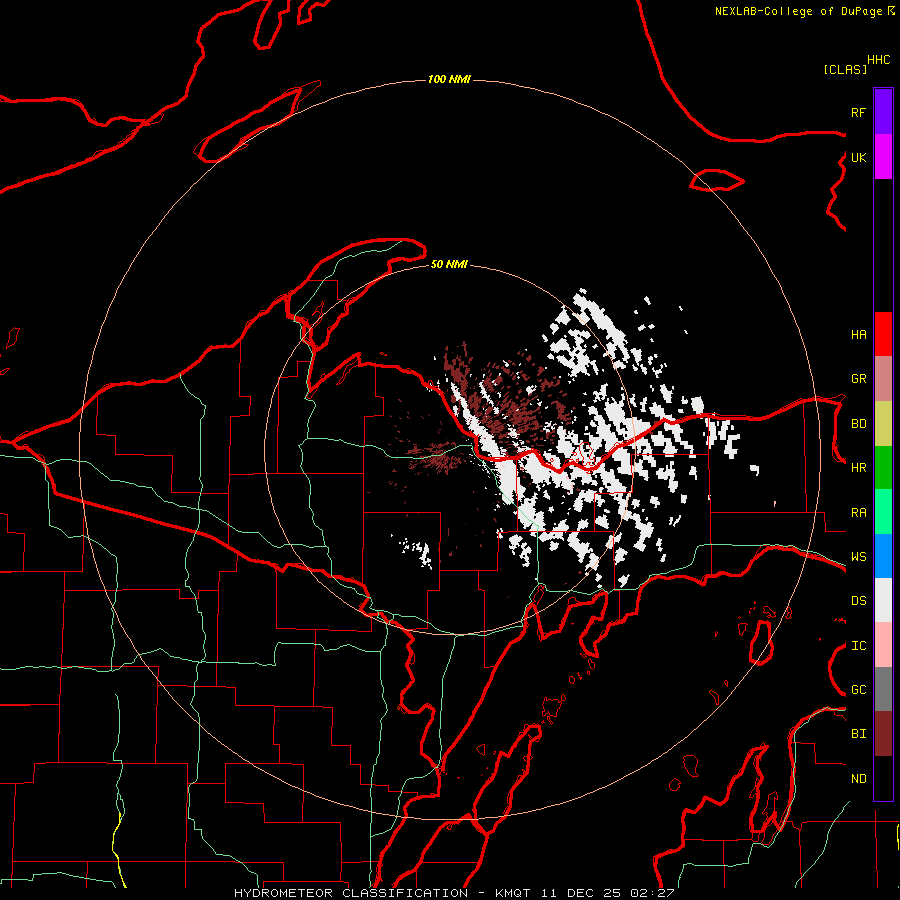Select the BI legend label

tap(858, 734)
